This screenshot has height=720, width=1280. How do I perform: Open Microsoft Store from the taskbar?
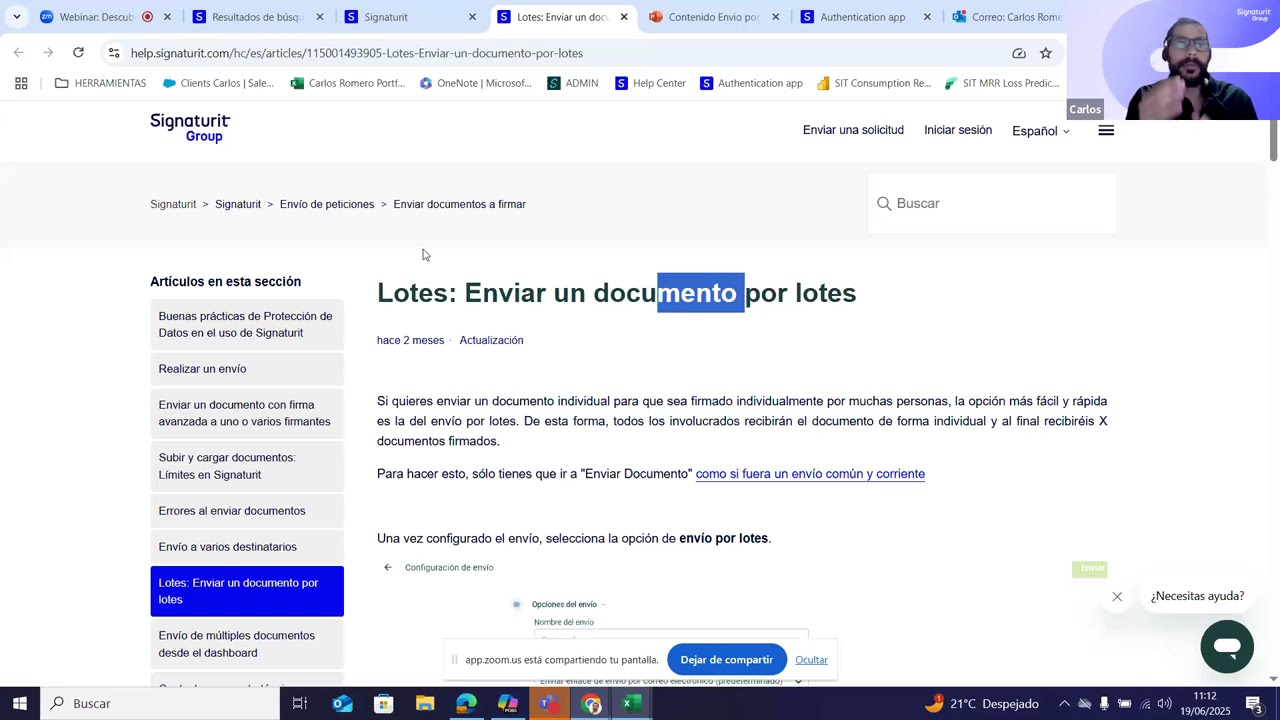point(384,703)
